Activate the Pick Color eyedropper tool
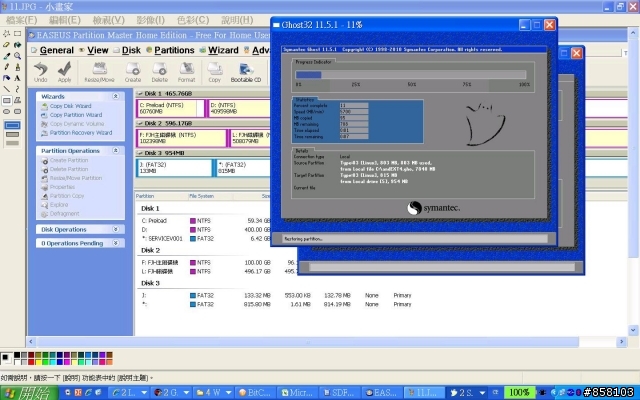 click(x=7, y=56)
